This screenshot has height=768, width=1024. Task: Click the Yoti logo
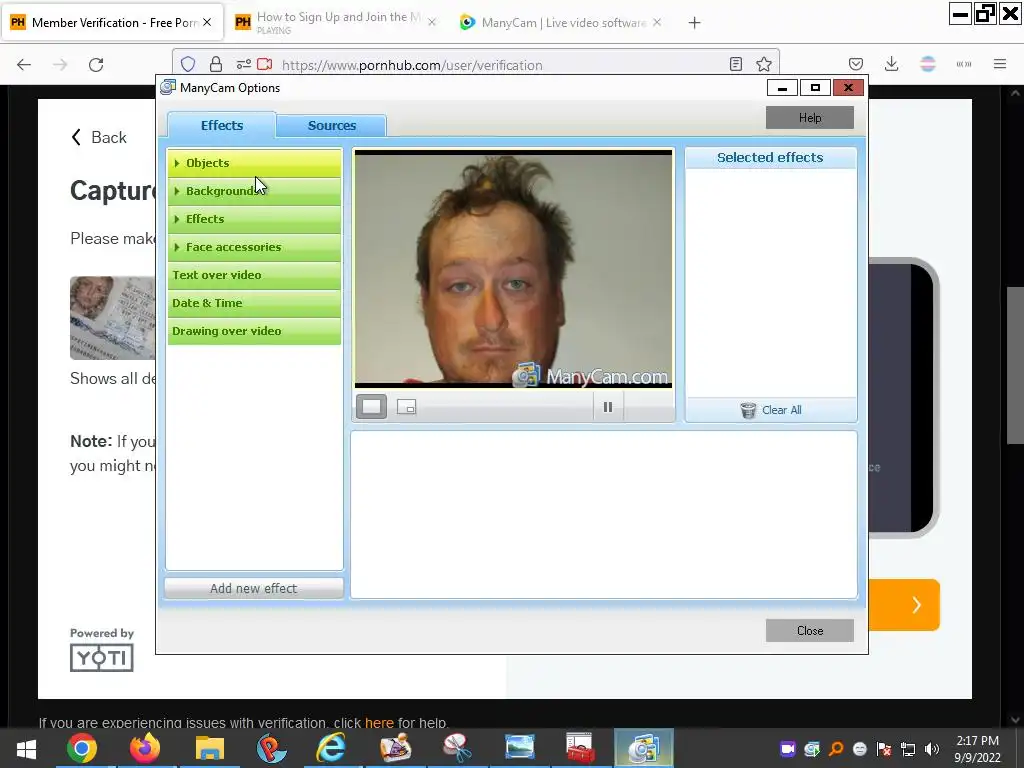click(x=102, y=658)
